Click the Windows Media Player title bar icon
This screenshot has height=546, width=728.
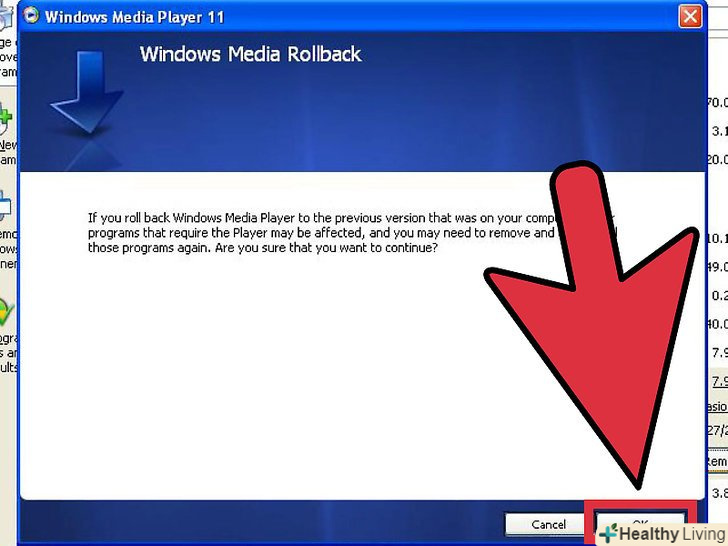[x=32, y=16]
